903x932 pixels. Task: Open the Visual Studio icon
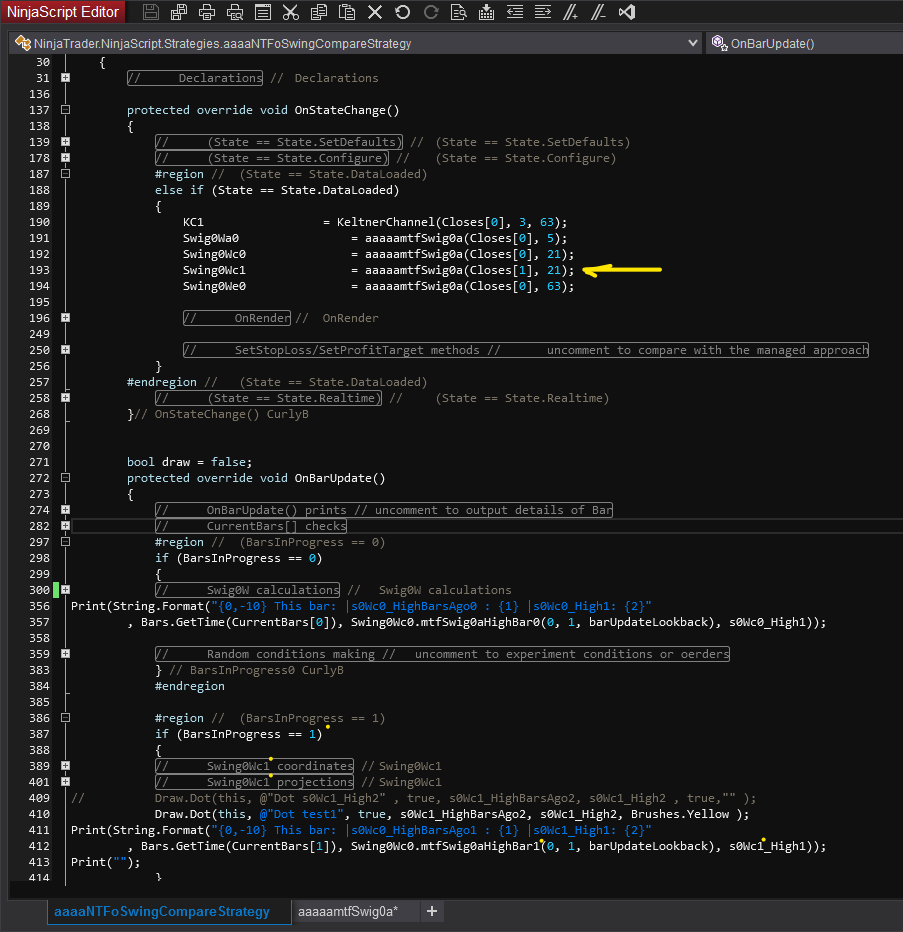[x=626, y=13]
